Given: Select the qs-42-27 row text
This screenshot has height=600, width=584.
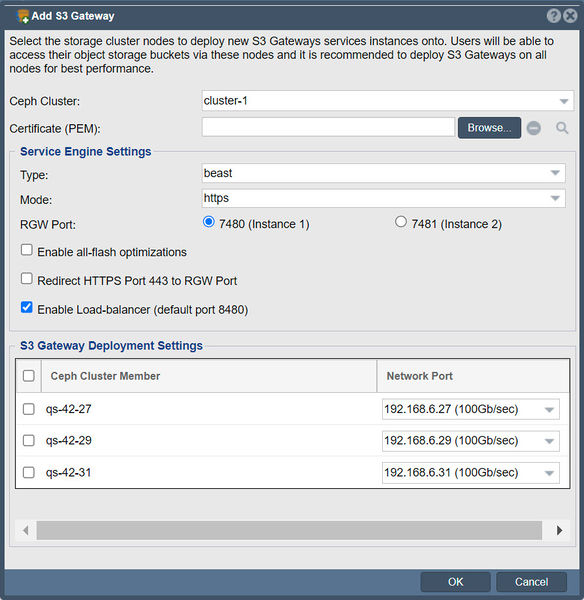Looking at the screenshot, I should 69,409.
